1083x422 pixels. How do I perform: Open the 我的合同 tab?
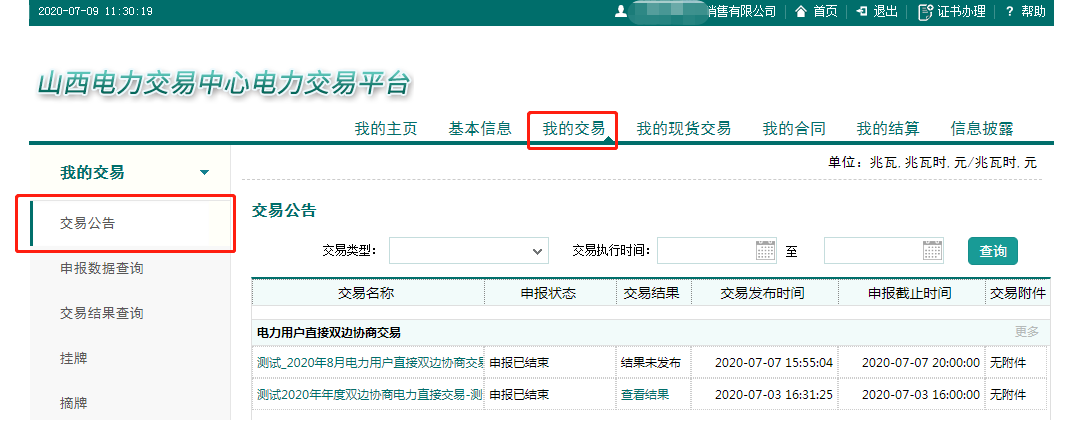pyautogui.click(x=793, y=128)
